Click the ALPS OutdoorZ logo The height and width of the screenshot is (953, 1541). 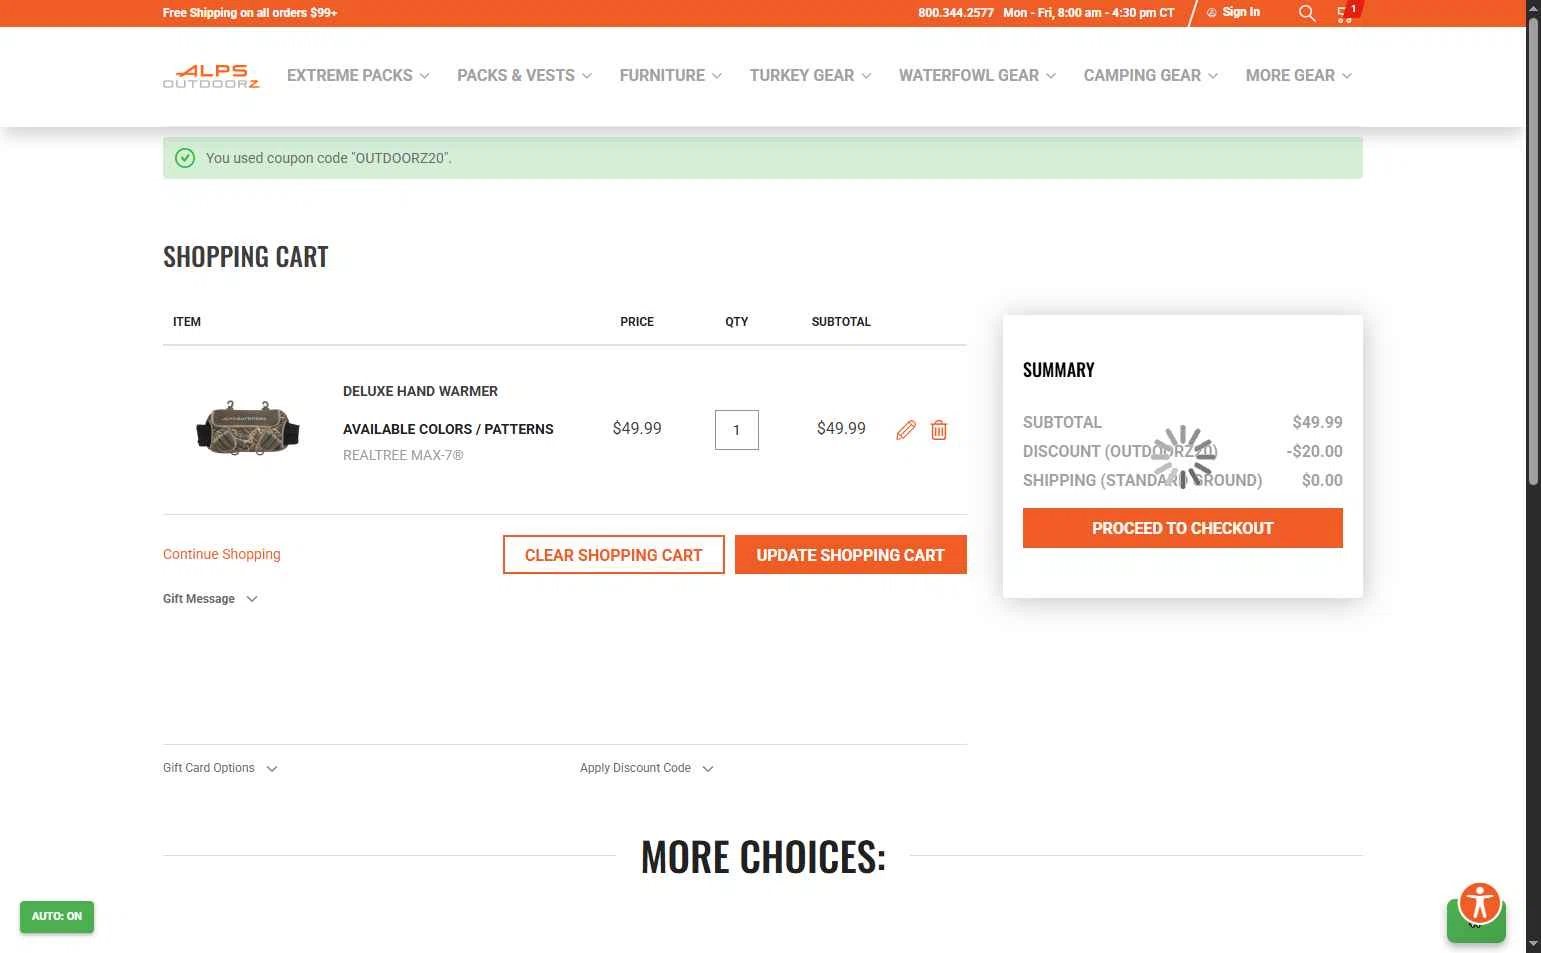pyautogui.click(x=211, y=76)
